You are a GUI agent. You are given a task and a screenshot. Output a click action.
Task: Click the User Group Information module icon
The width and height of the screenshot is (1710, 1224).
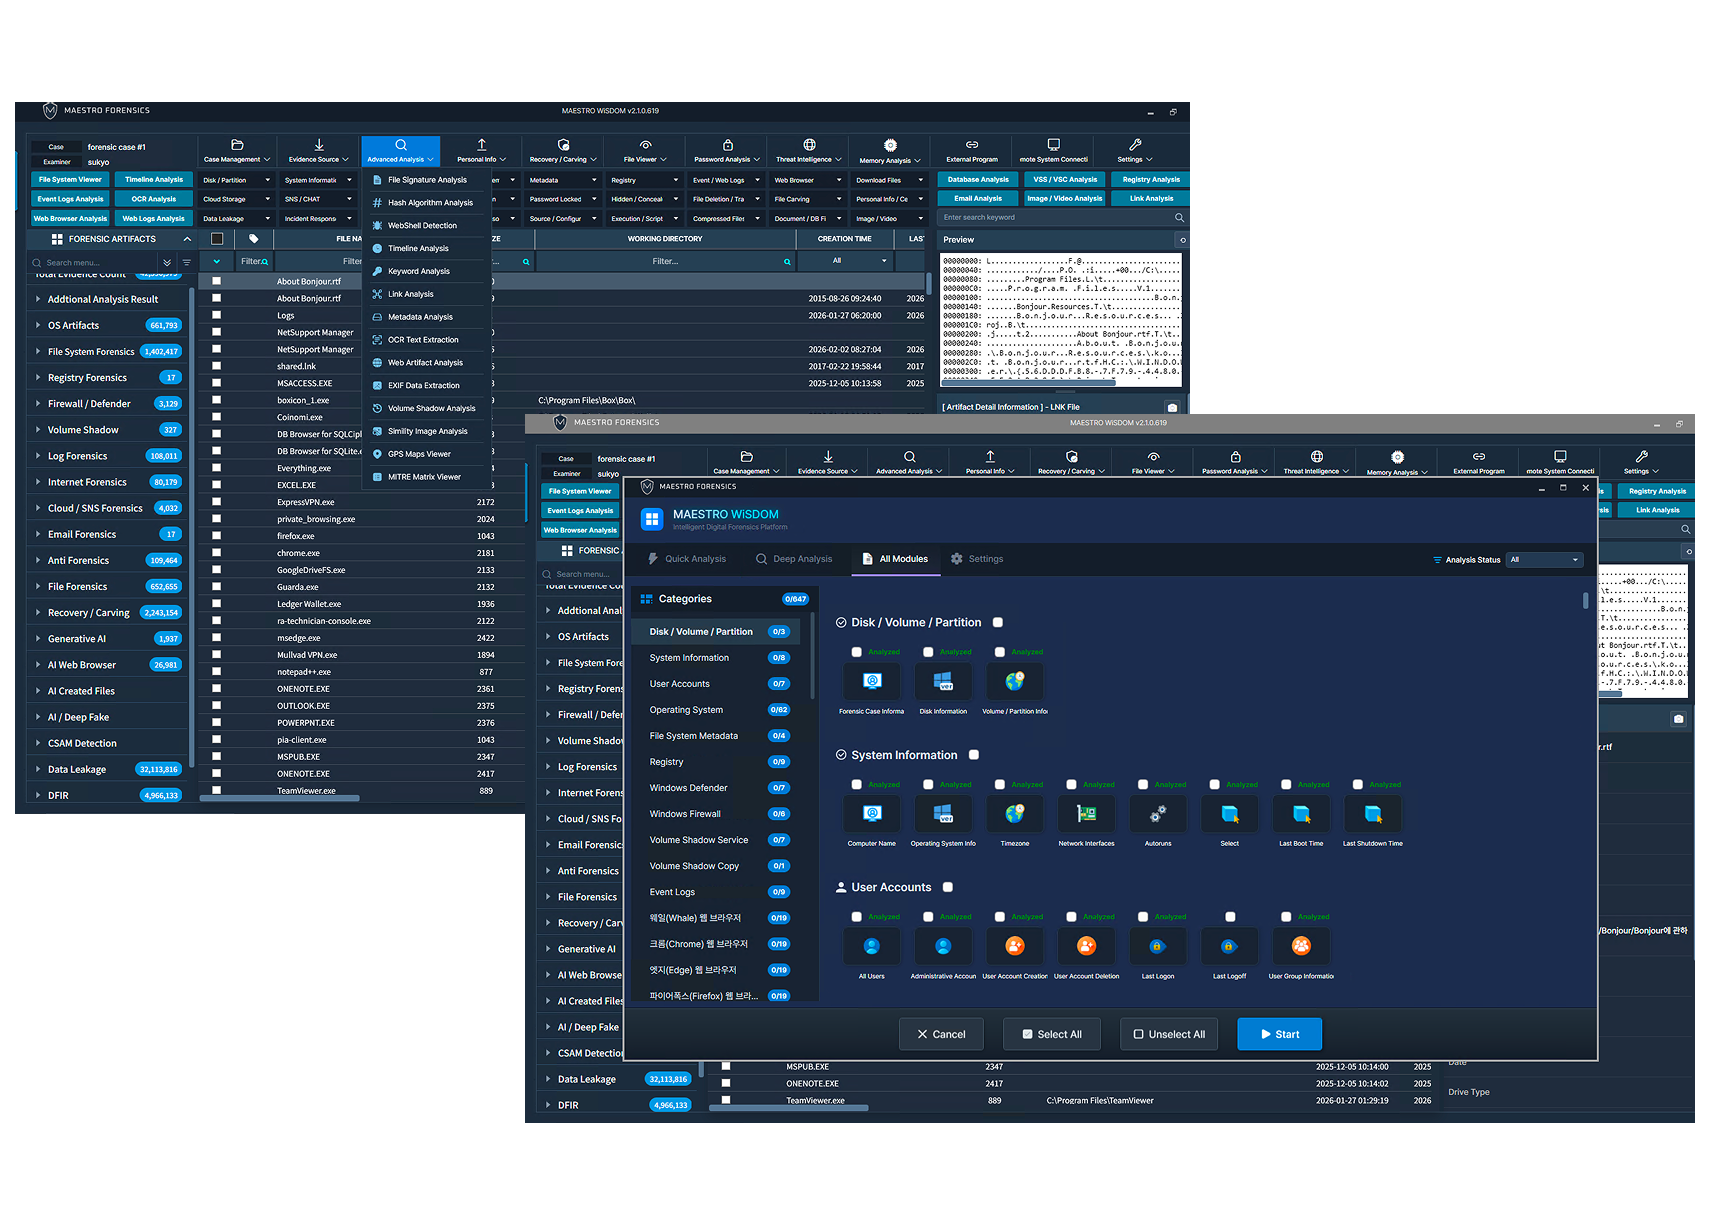[1301, 946]
